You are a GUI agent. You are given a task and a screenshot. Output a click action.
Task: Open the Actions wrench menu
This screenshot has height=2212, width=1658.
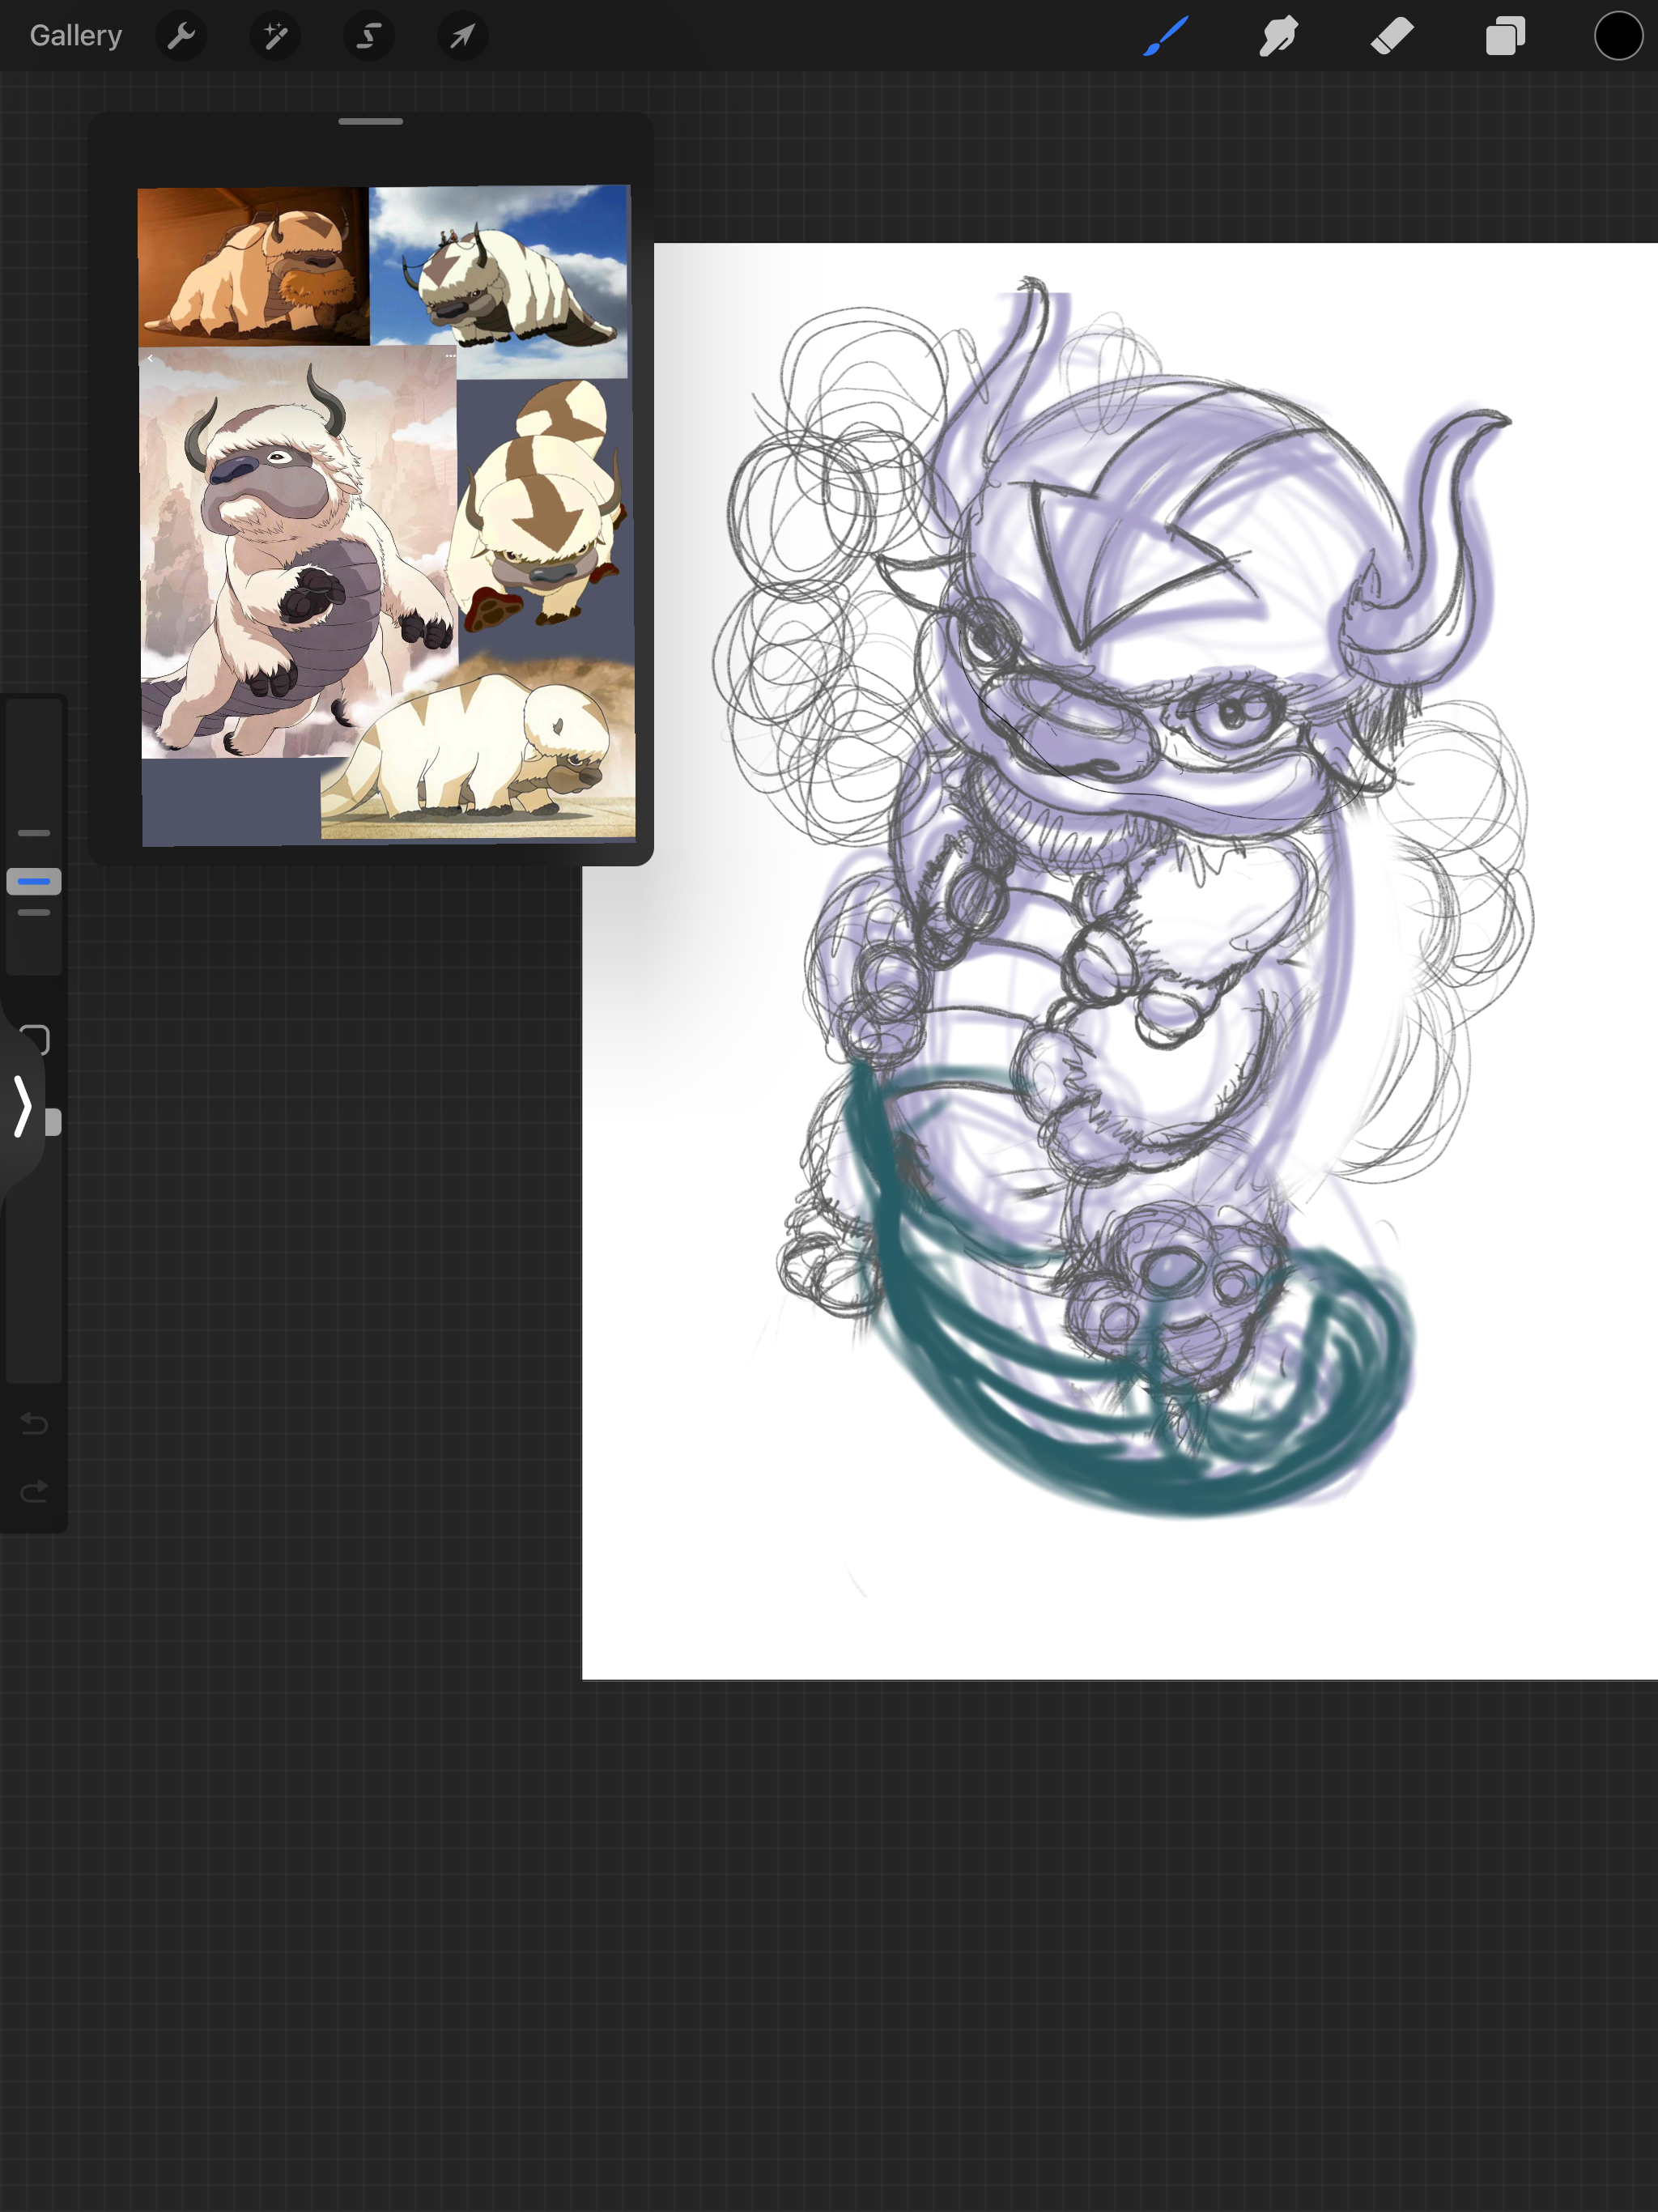[x=181, y=36]
